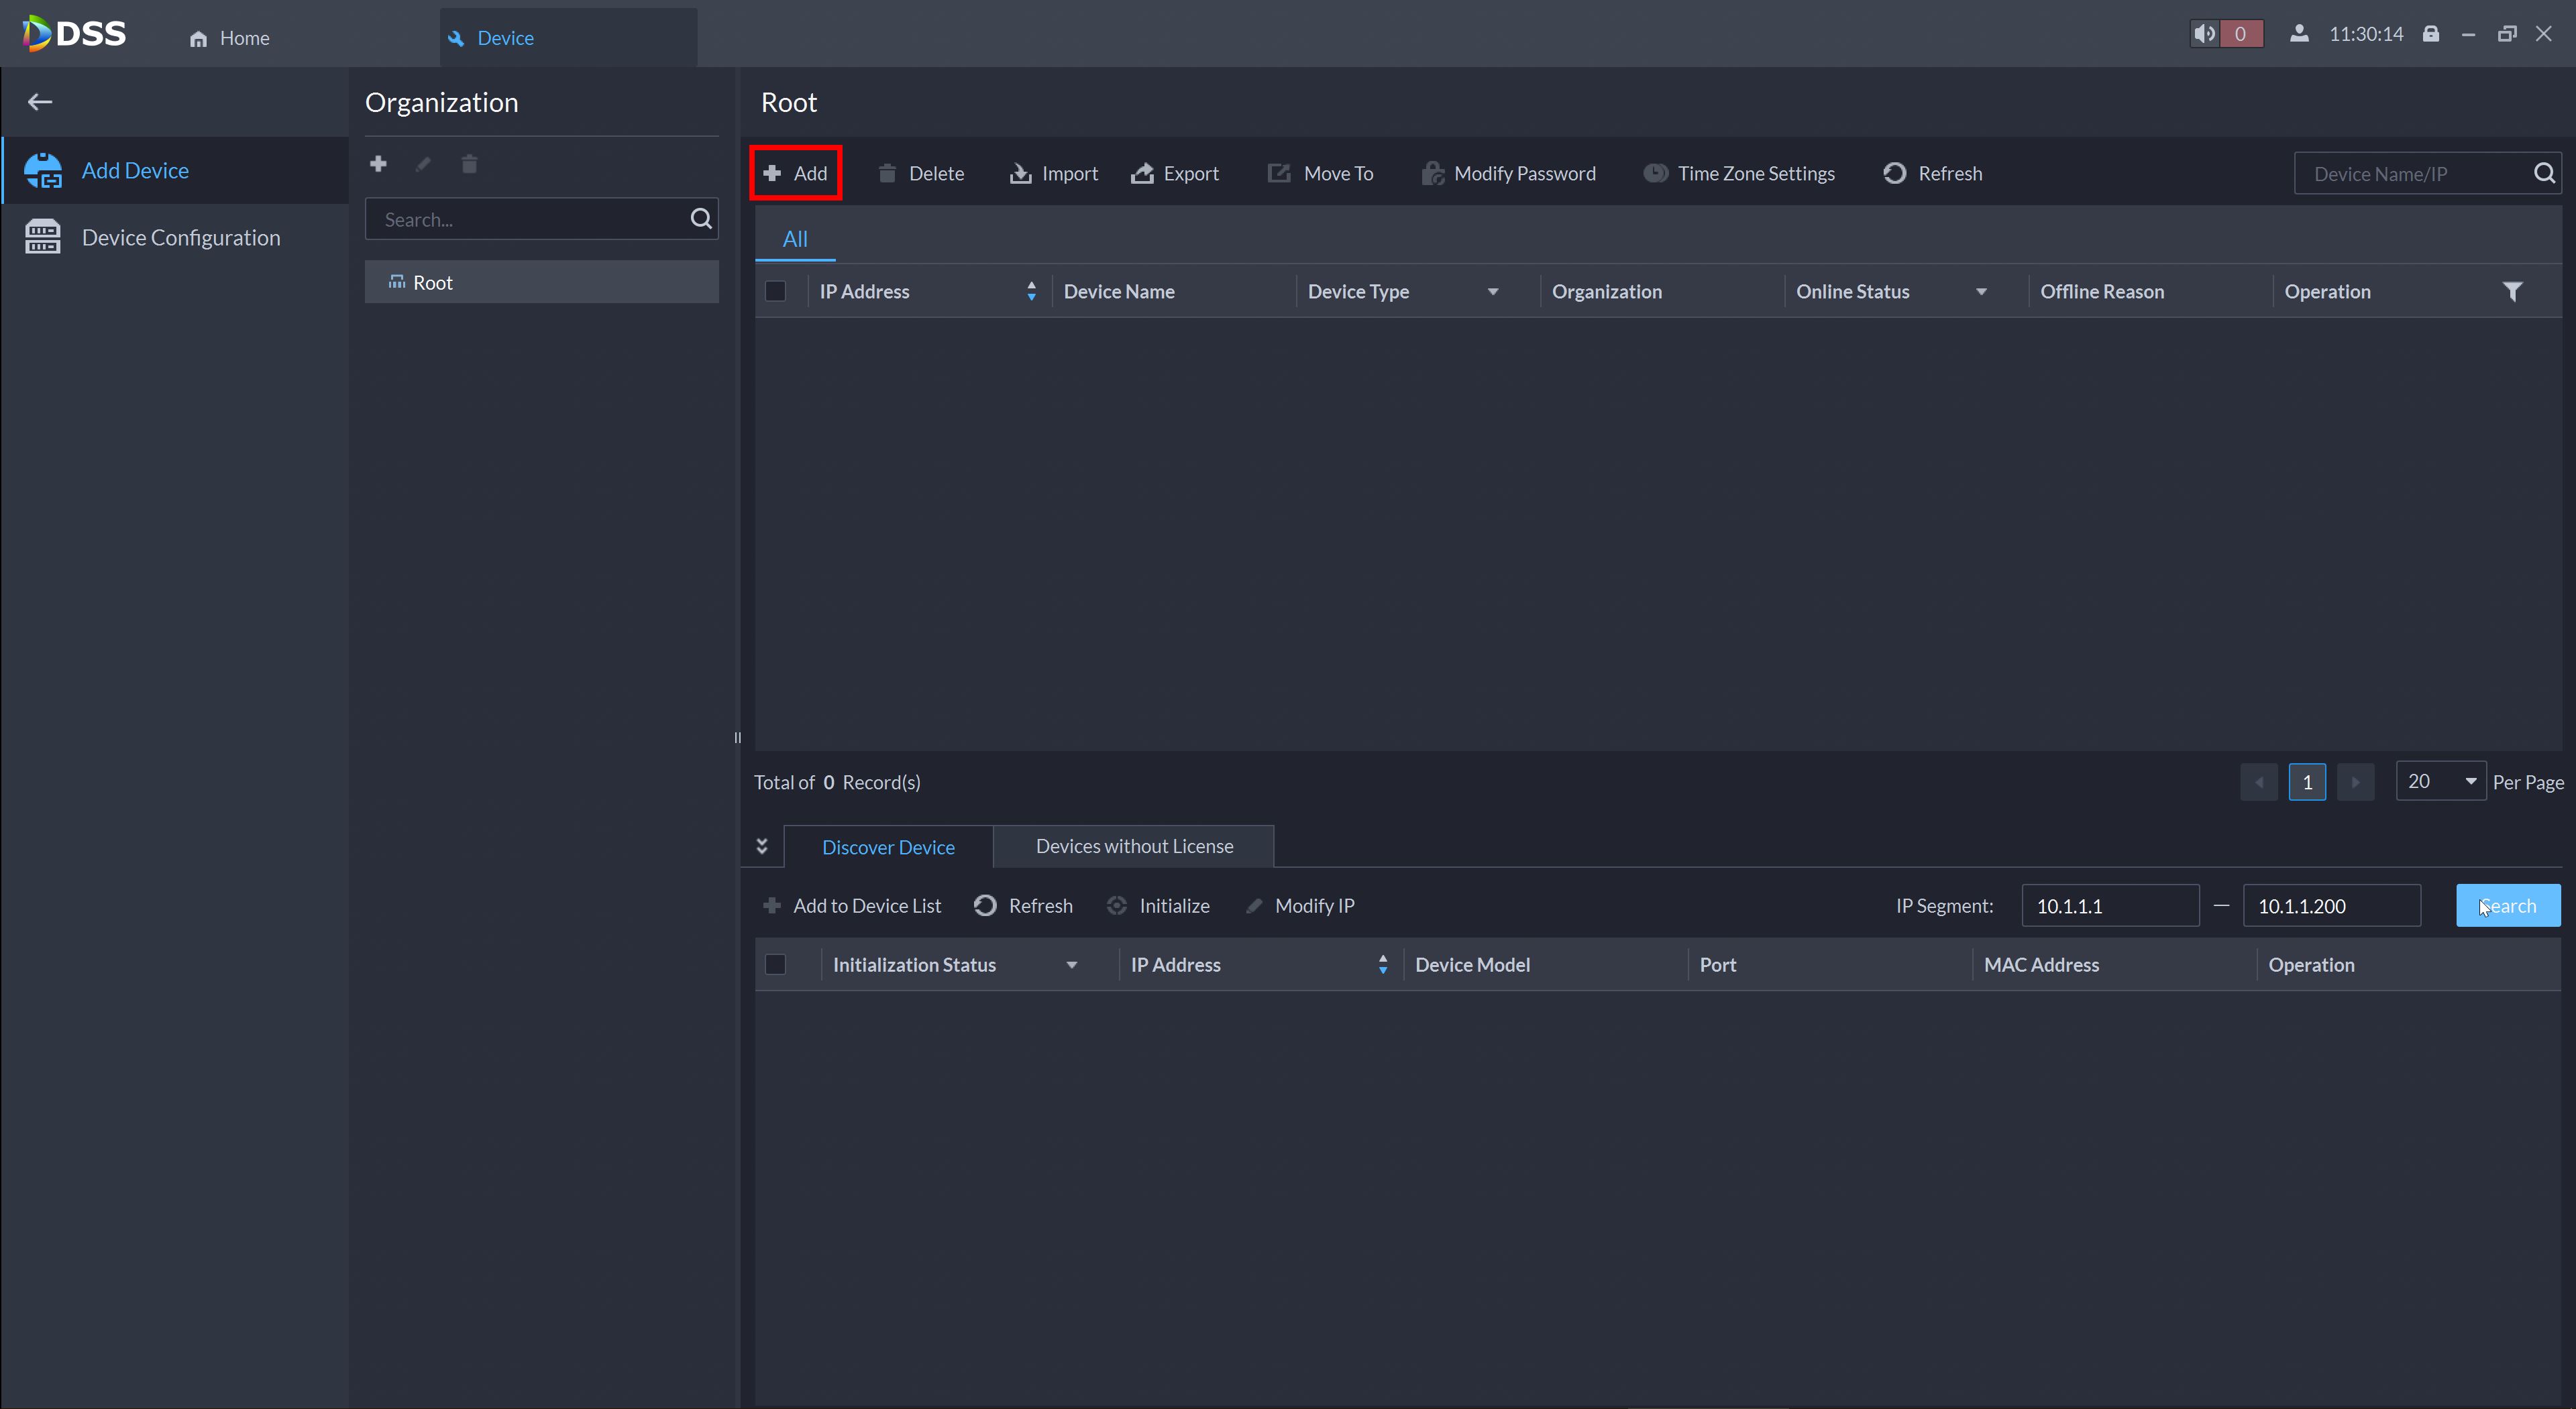
Task: Open the per page count dropdown
Action: click(2440, 781)
